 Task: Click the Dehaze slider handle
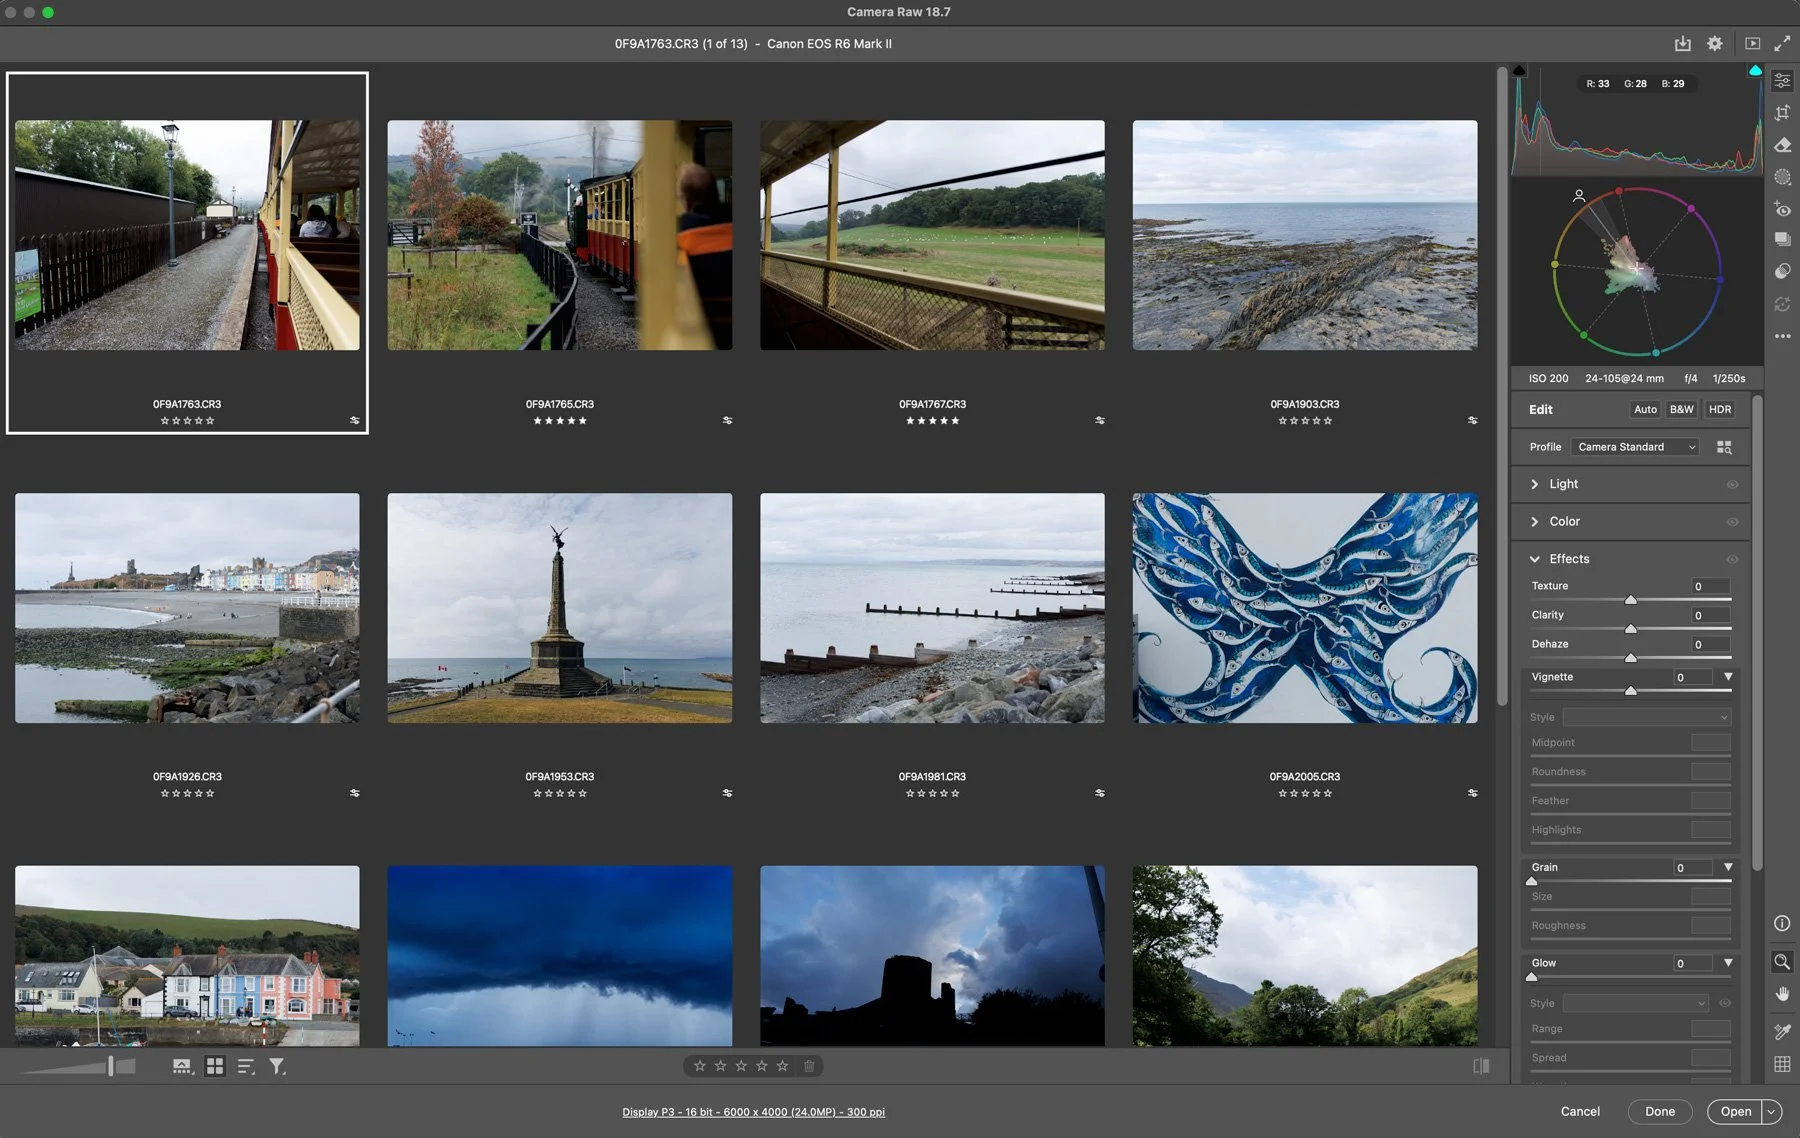click(x=1631, y=657)
